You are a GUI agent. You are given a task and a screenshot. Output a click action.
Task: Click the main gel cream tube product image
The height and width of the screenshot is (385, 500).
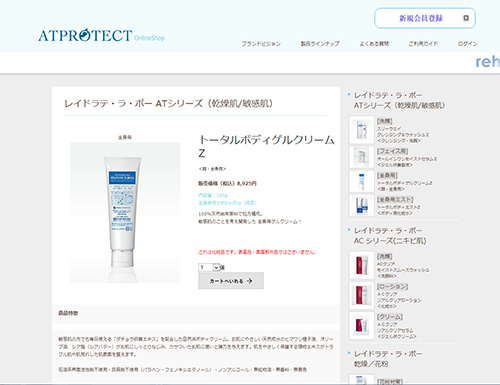pyautogui.click(x=125, y=213)
